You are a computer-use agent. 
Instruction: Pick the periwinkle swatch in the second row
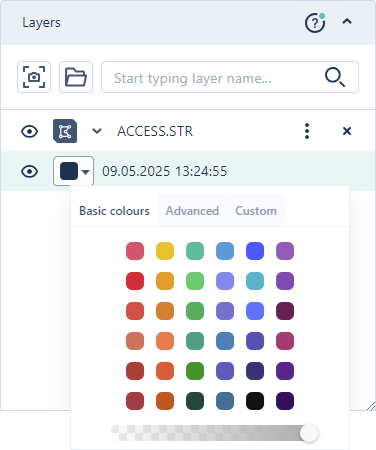point(225,281)
